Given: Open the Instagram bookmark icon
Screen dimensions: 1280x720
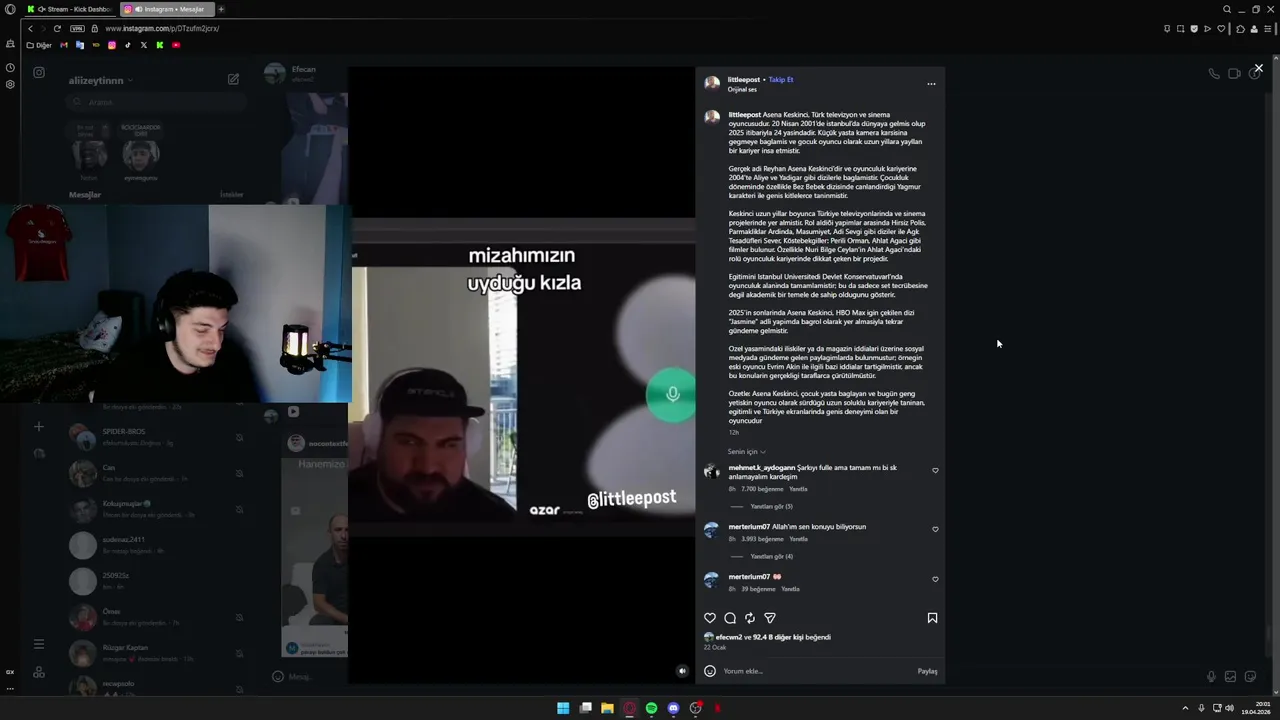Looking at the screenshot, I should click(x=112, y=45).
